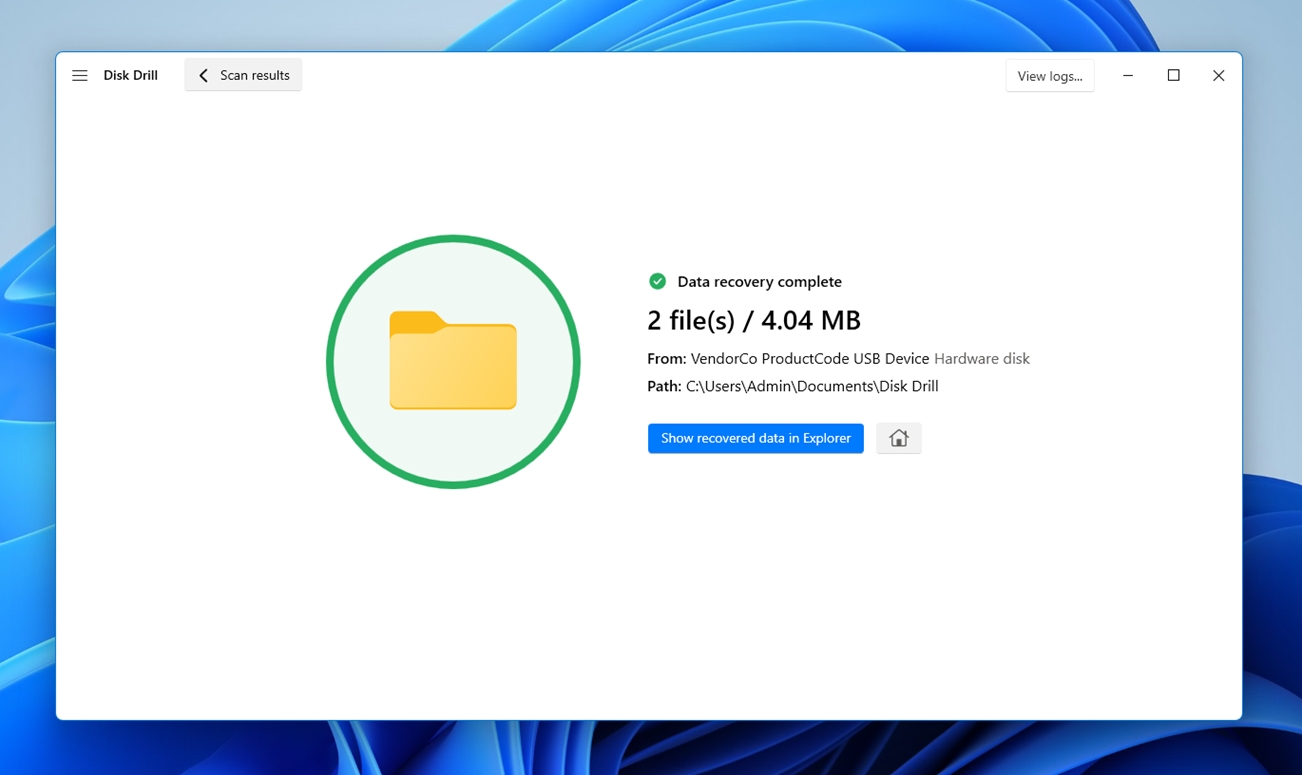Click the "Hardware disk" label
1302x775 pixels.
981,358
